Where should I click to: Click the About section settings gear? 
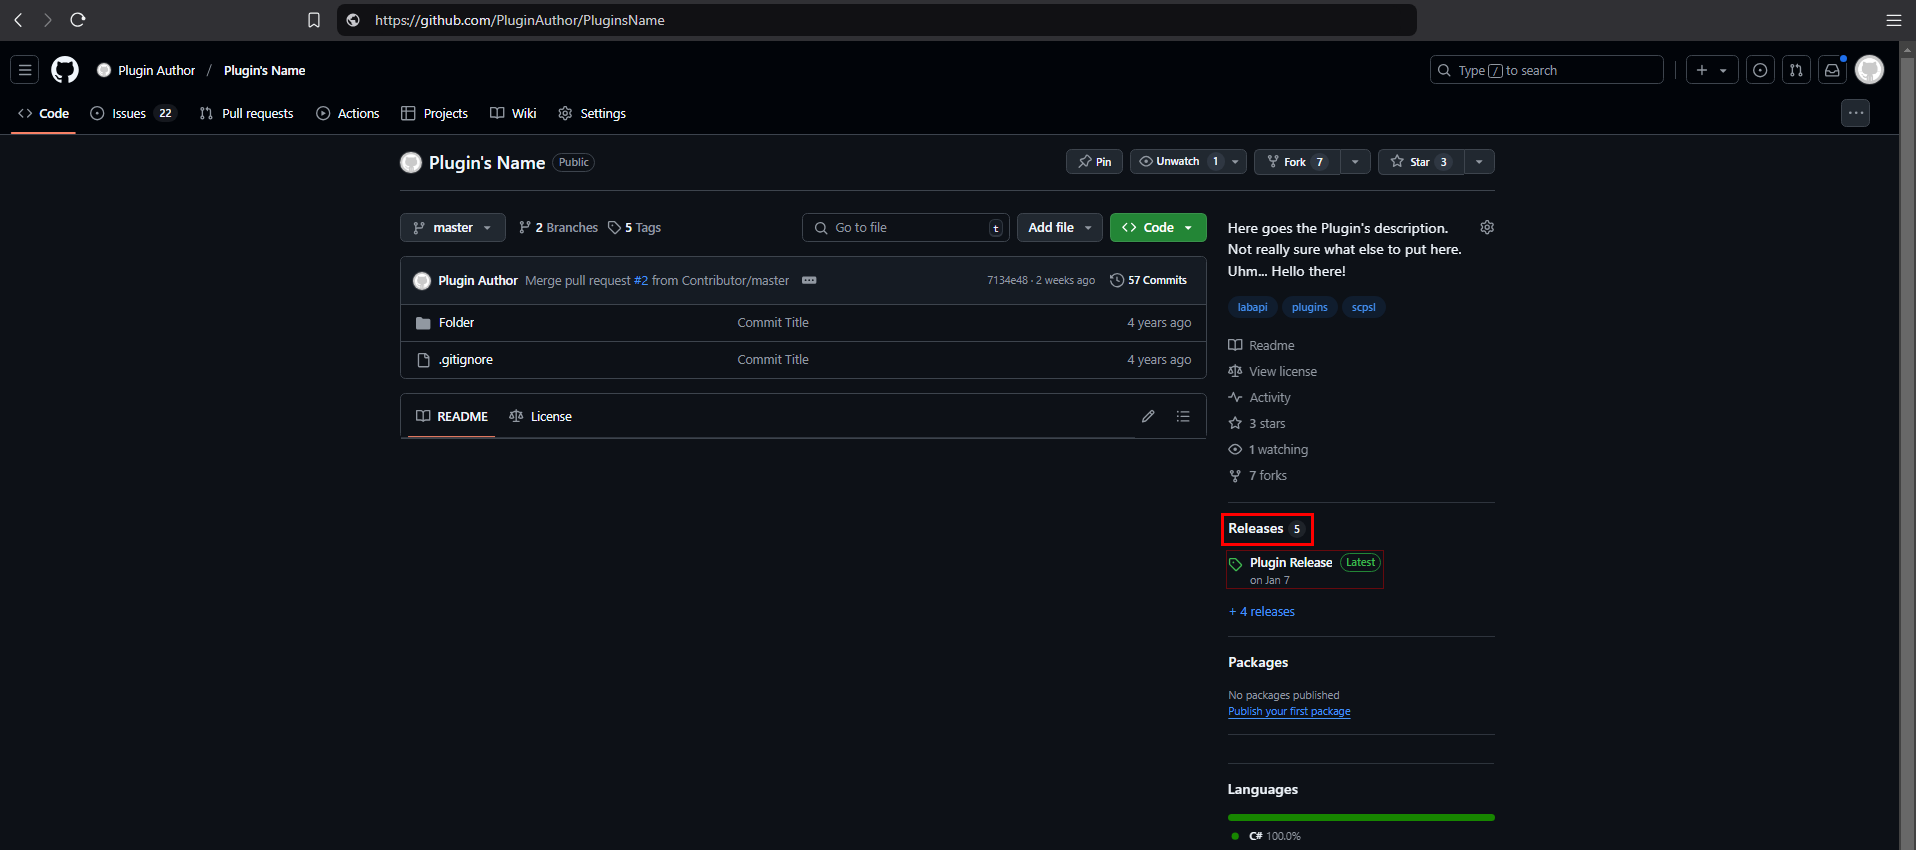click(1487, 228)
